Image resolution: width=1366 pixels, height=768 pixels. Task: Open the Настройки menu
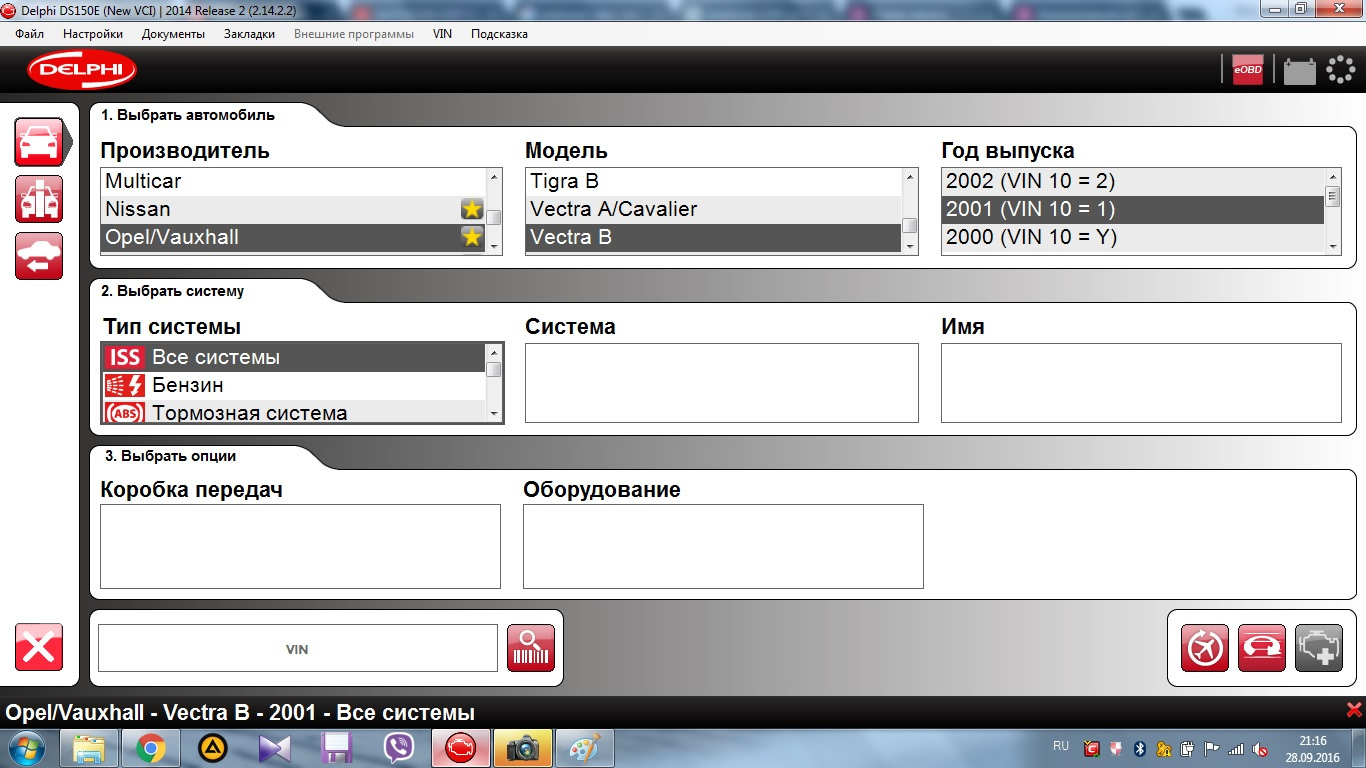93,34
